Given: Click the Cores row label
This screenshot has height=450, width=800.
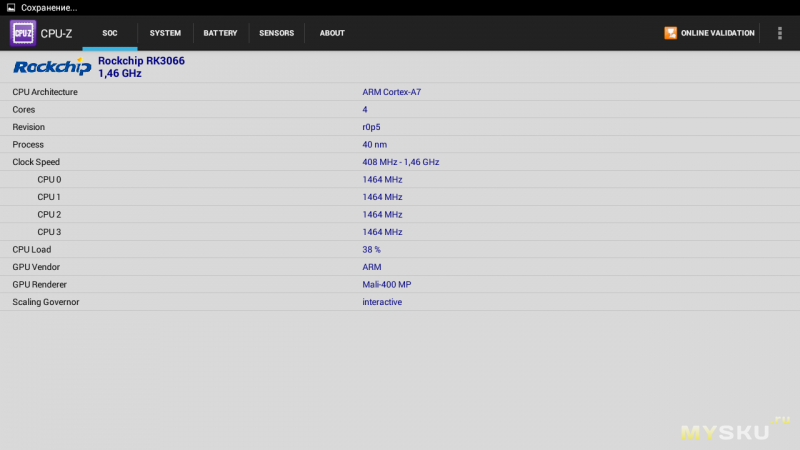Looking at the screenshot, I should (23, 110).
